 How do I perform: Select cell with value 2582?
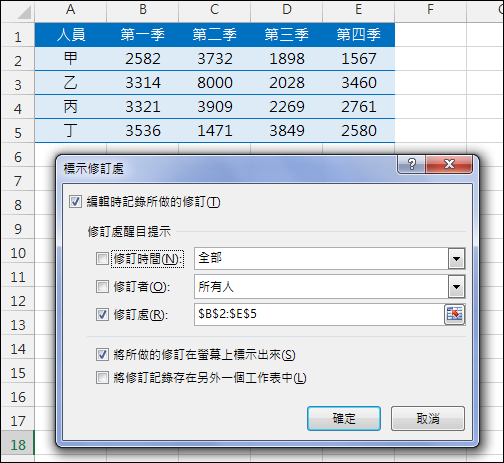click(x=143, y=59)
